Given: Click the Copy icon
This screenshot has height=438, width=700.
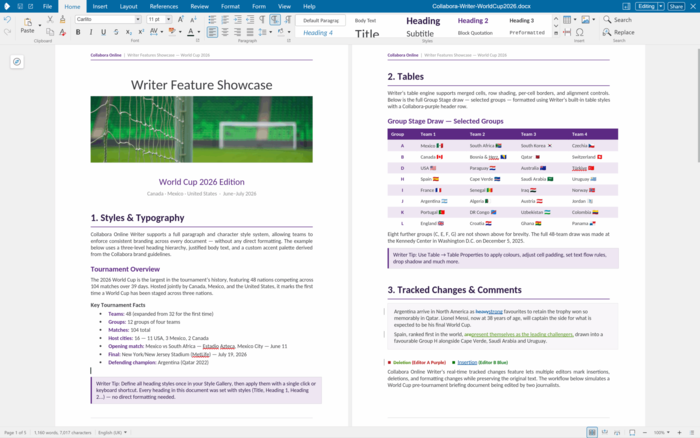Looking at the screenshot, I should coord(50,32).
